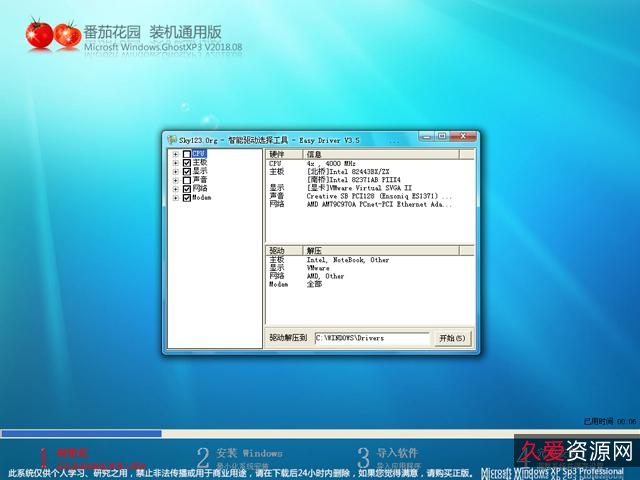The height and width of the screenshot is (480, 640).
Task: Click step 3 导入软件 label
Action: click(397, 453)
